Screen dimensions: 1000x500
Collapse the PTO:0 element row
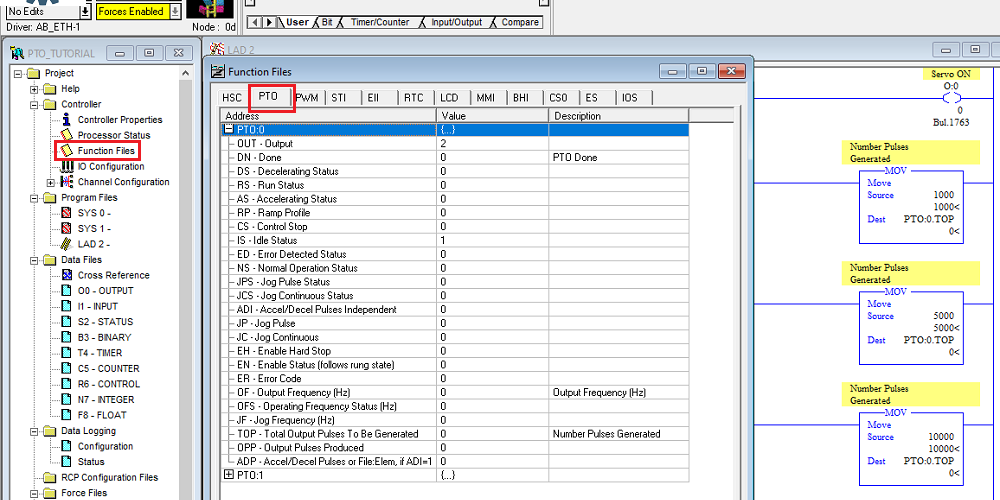pyautogui.click(x=229, y=129)
